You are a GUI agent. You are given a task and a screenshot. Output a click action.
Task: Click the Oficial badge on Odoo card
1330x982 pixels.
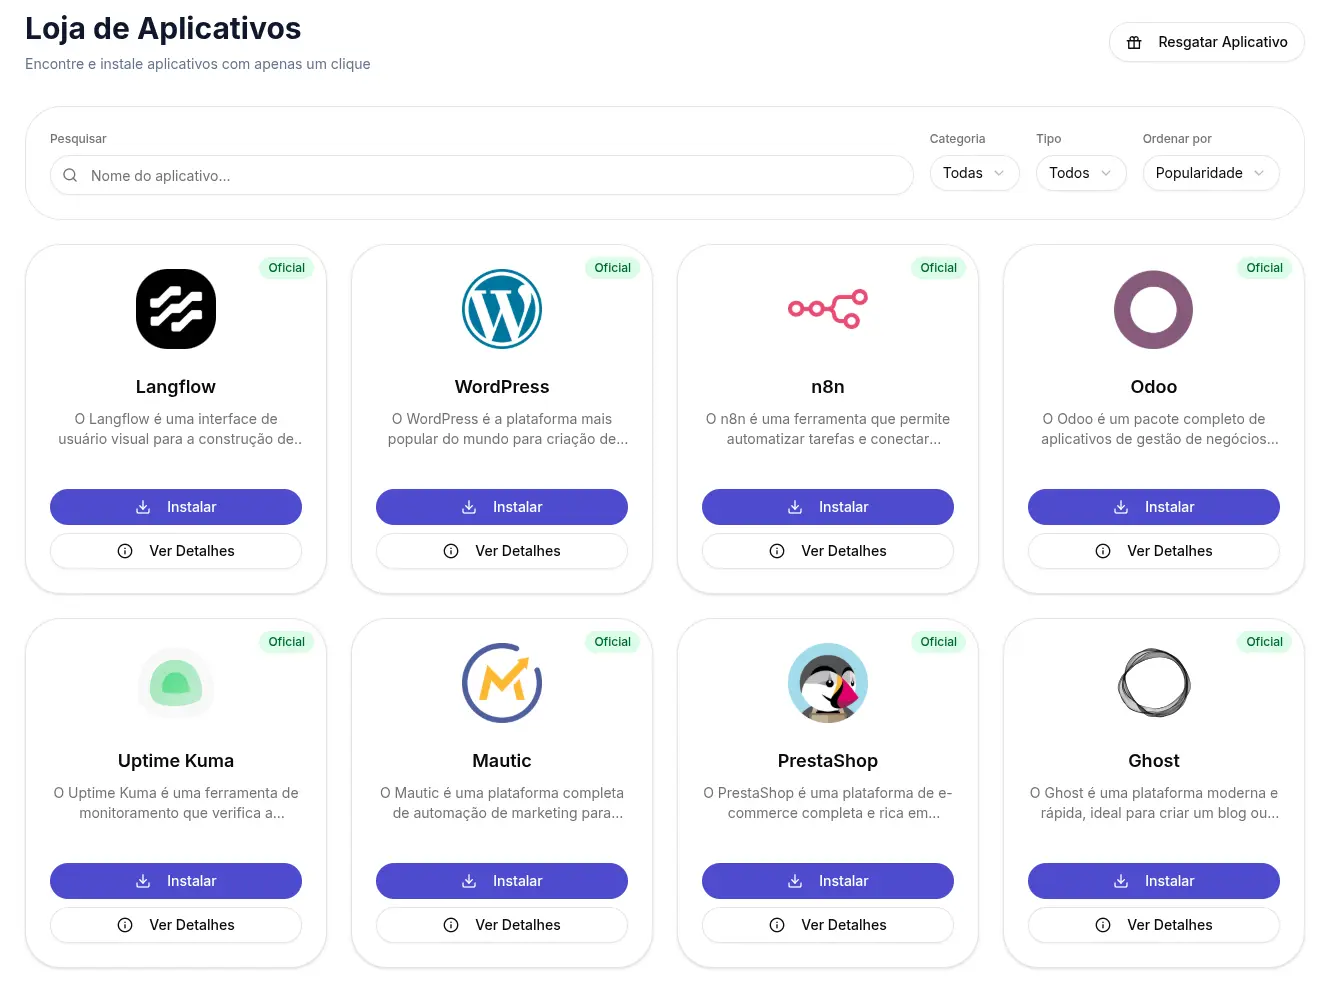tap(1264, 268)
